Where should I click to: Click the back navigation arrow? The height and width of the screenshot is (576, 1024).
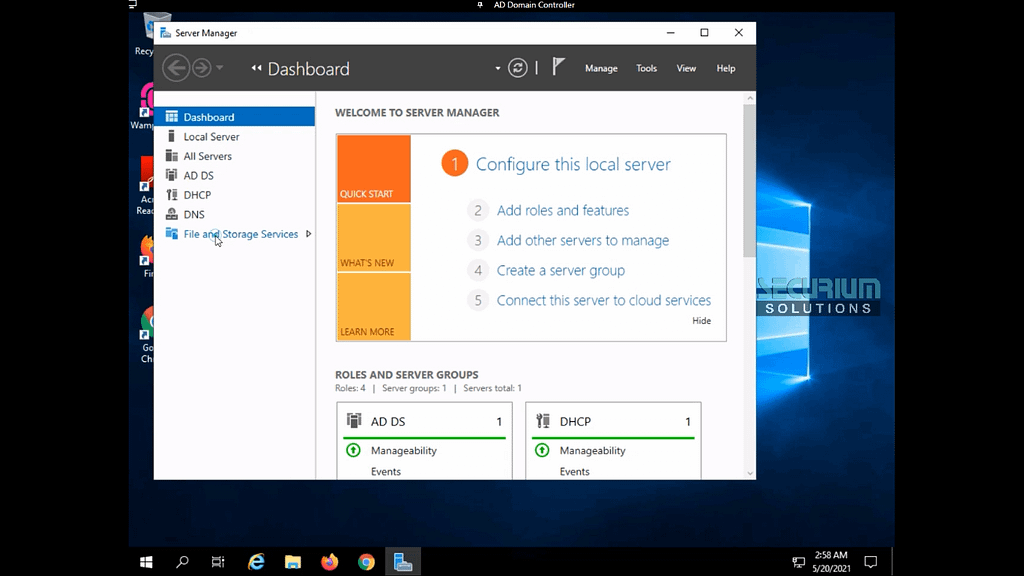click(x=176, y=68)
